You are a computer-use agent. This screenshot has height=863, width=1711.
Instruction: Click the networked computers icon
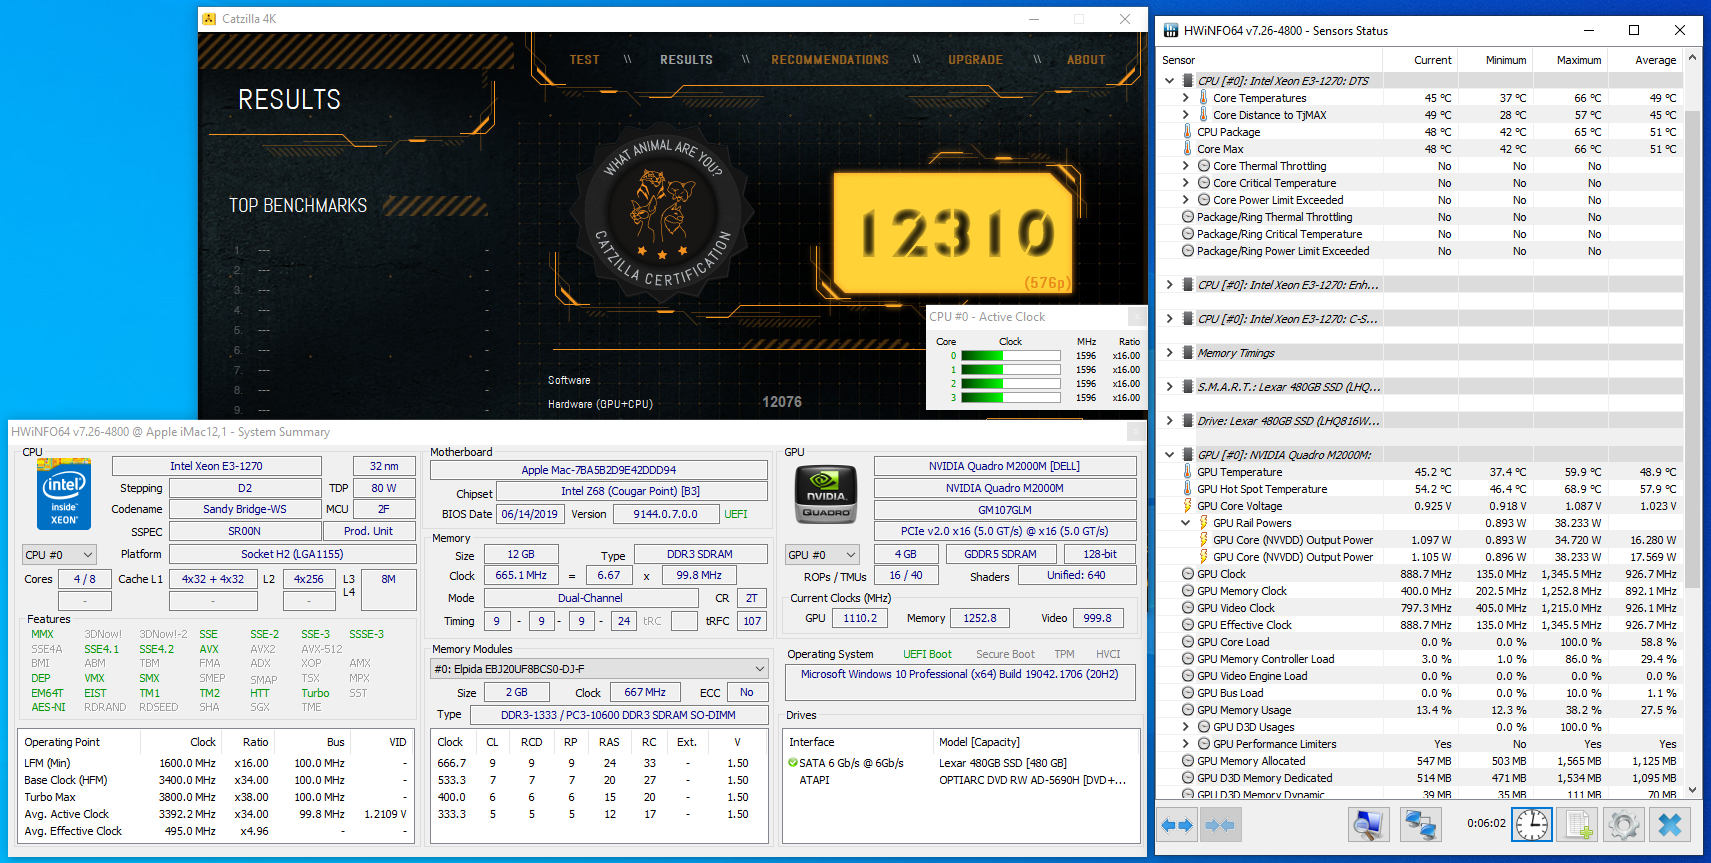coord(1419,825)
